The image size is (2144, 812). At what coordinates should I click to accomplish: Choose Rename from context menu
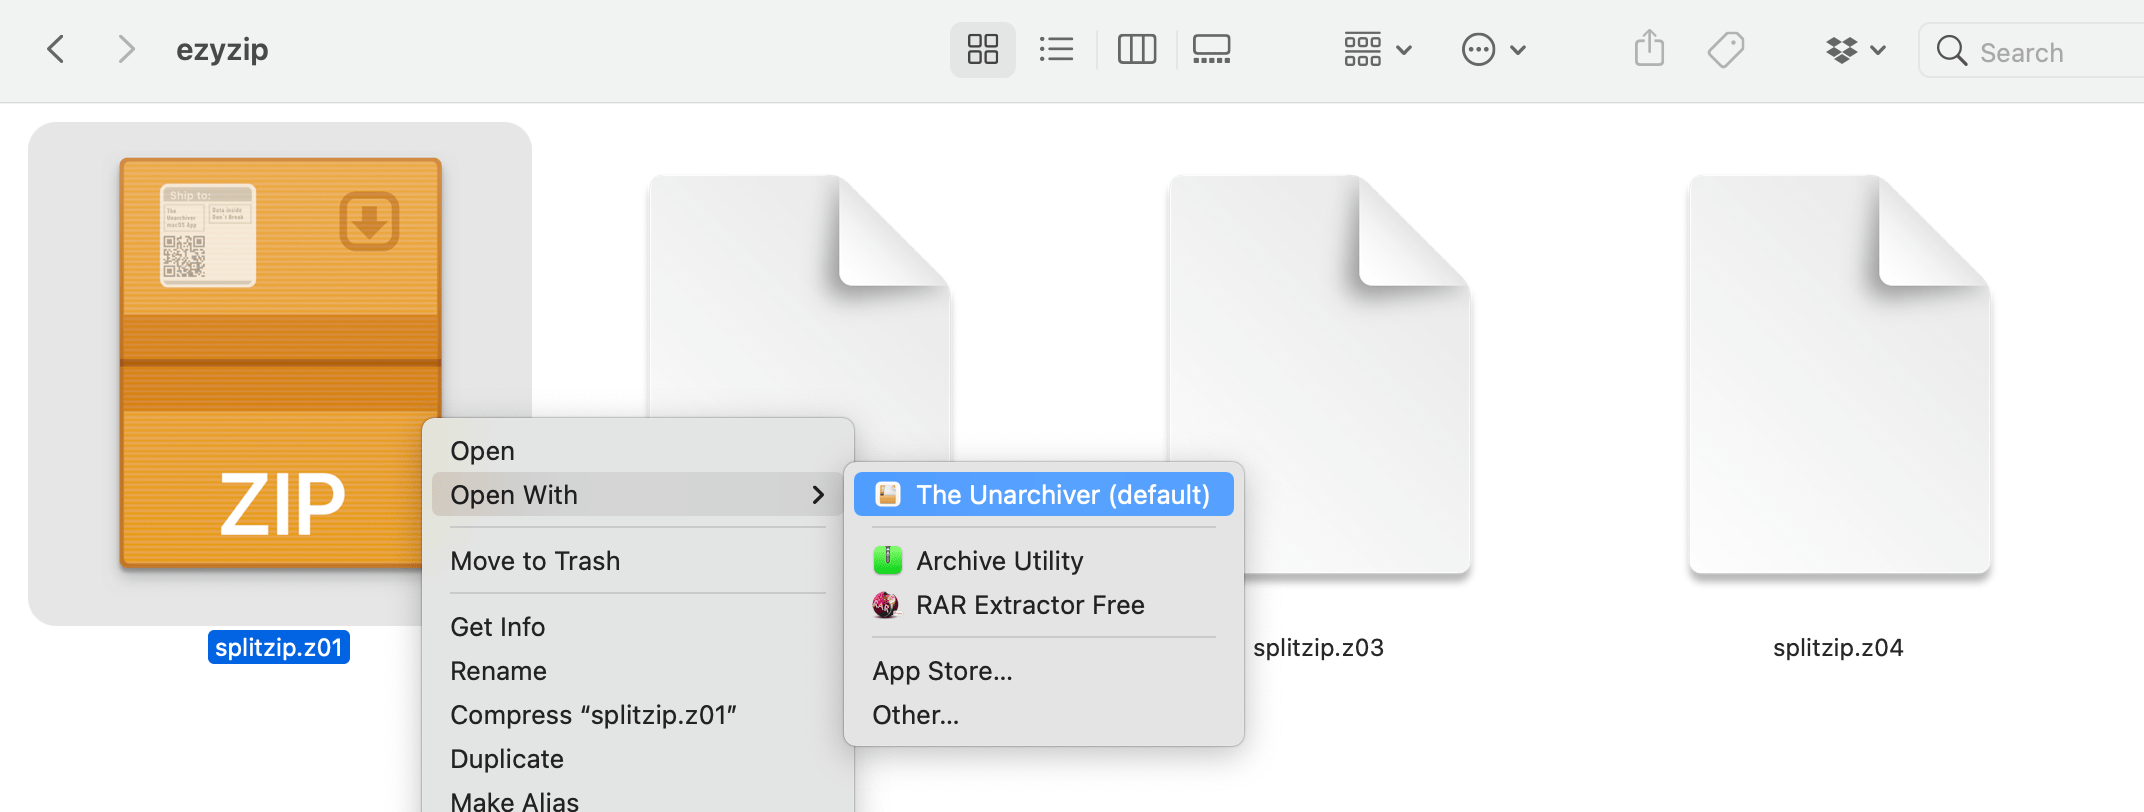coord(638,671)
